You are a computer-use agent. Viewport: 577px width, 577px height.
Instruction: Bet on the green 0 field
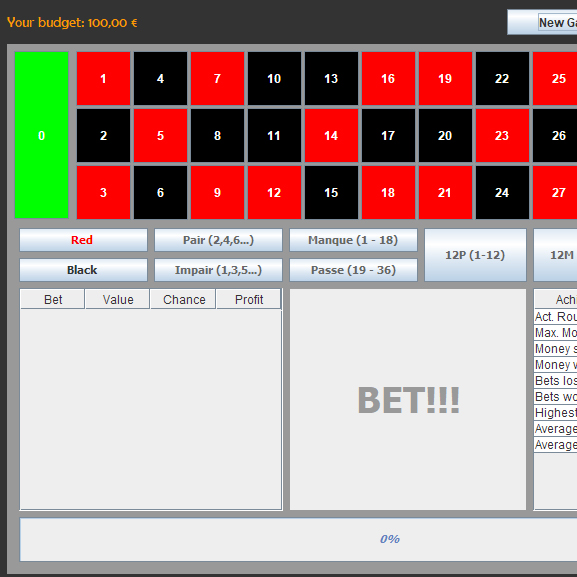[42, 135]
